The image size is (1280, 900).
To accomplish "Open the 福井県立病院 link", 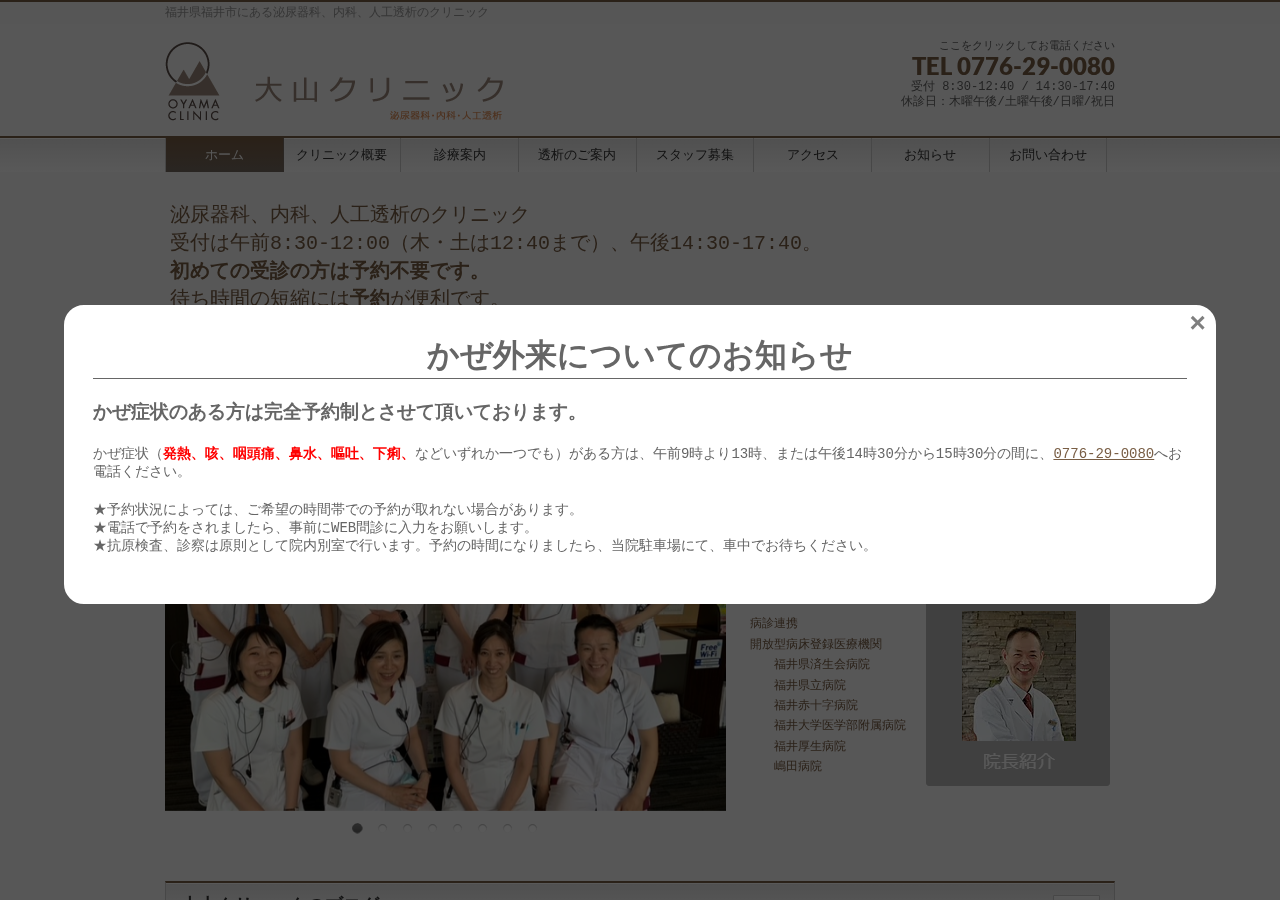I will coord(810,685).
